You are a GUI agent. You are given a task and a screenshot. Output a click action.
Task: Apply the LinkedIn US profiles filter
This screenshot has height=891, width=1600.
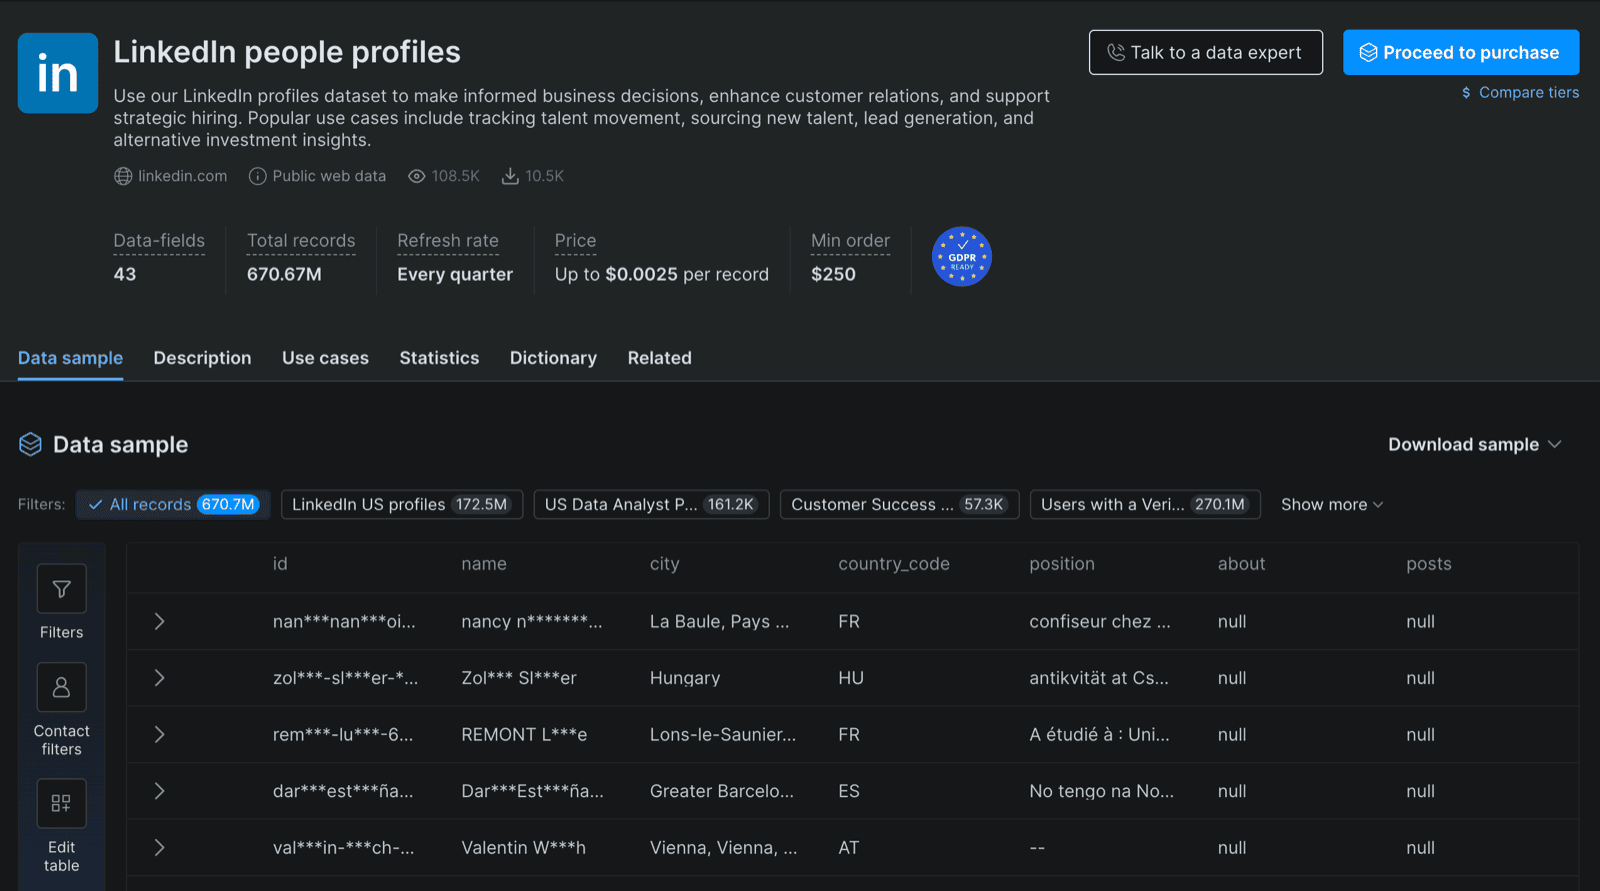pyautogui.click(x=402, y=504)
